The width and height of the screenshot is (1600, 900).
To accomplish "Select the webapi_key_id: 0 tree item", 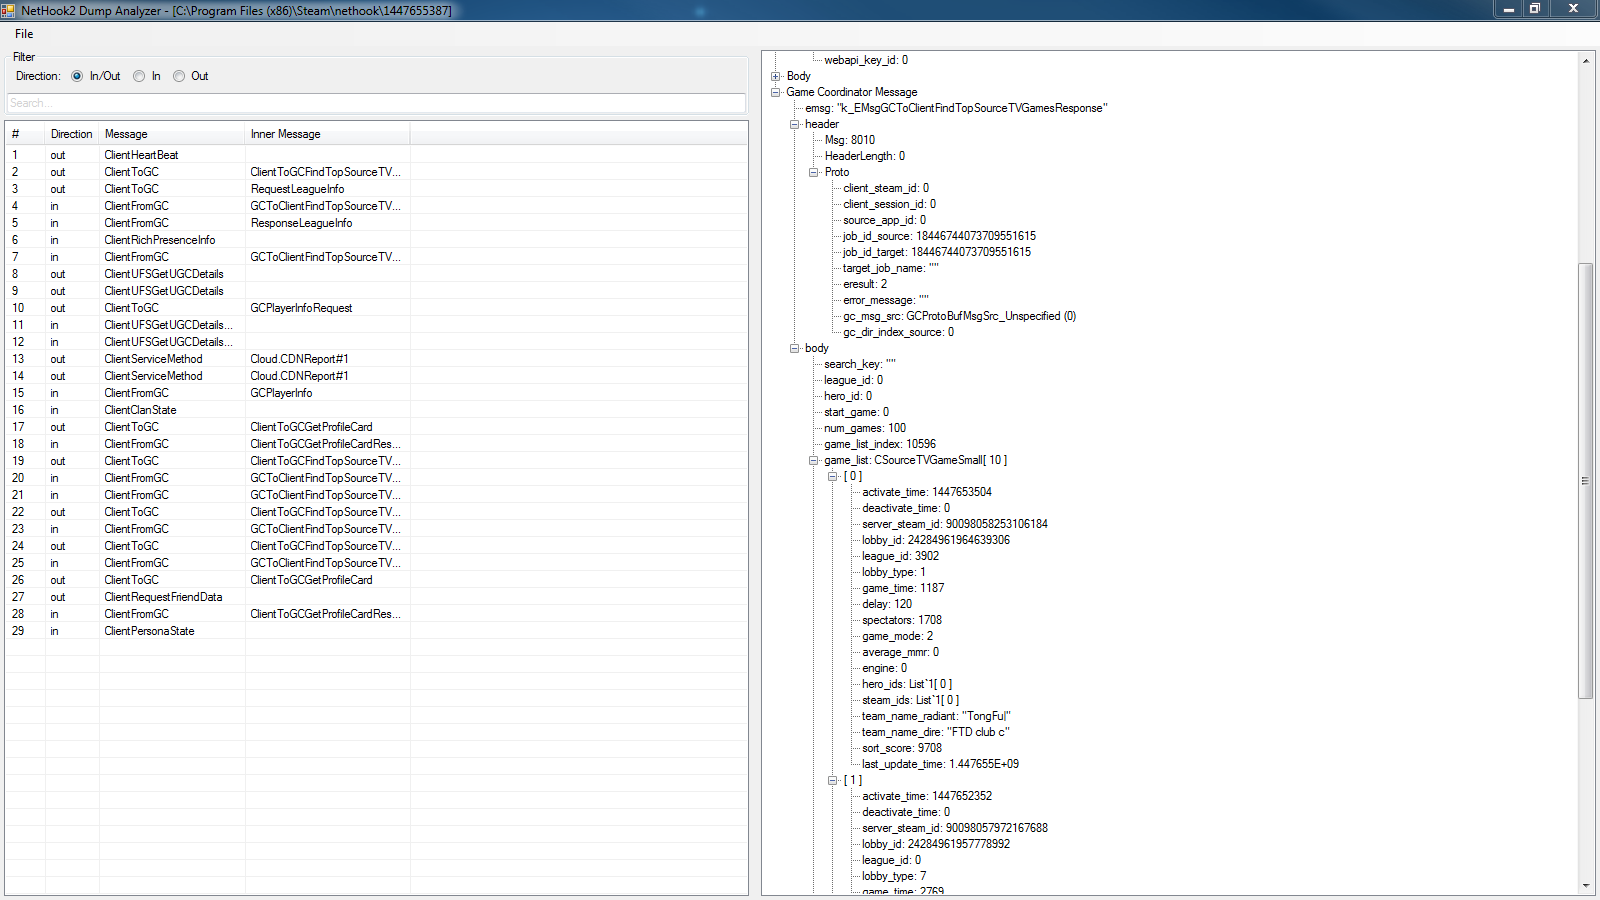I will click(865, 60).
